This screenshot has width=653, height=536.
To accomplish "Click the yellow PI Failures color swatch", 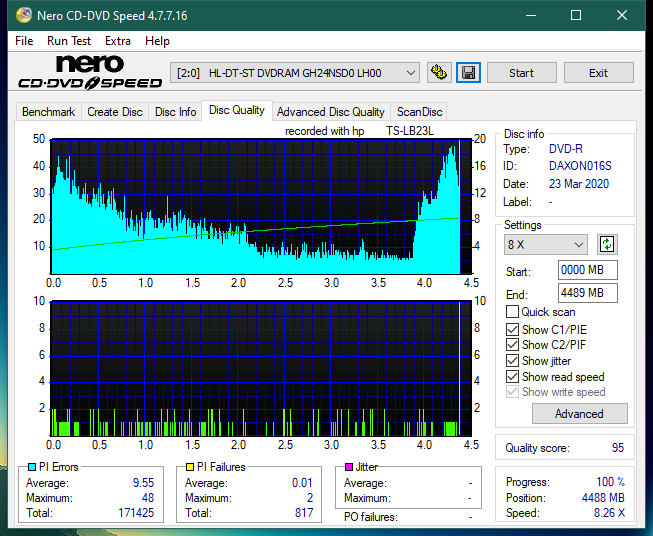I will [x=190, y=467].
